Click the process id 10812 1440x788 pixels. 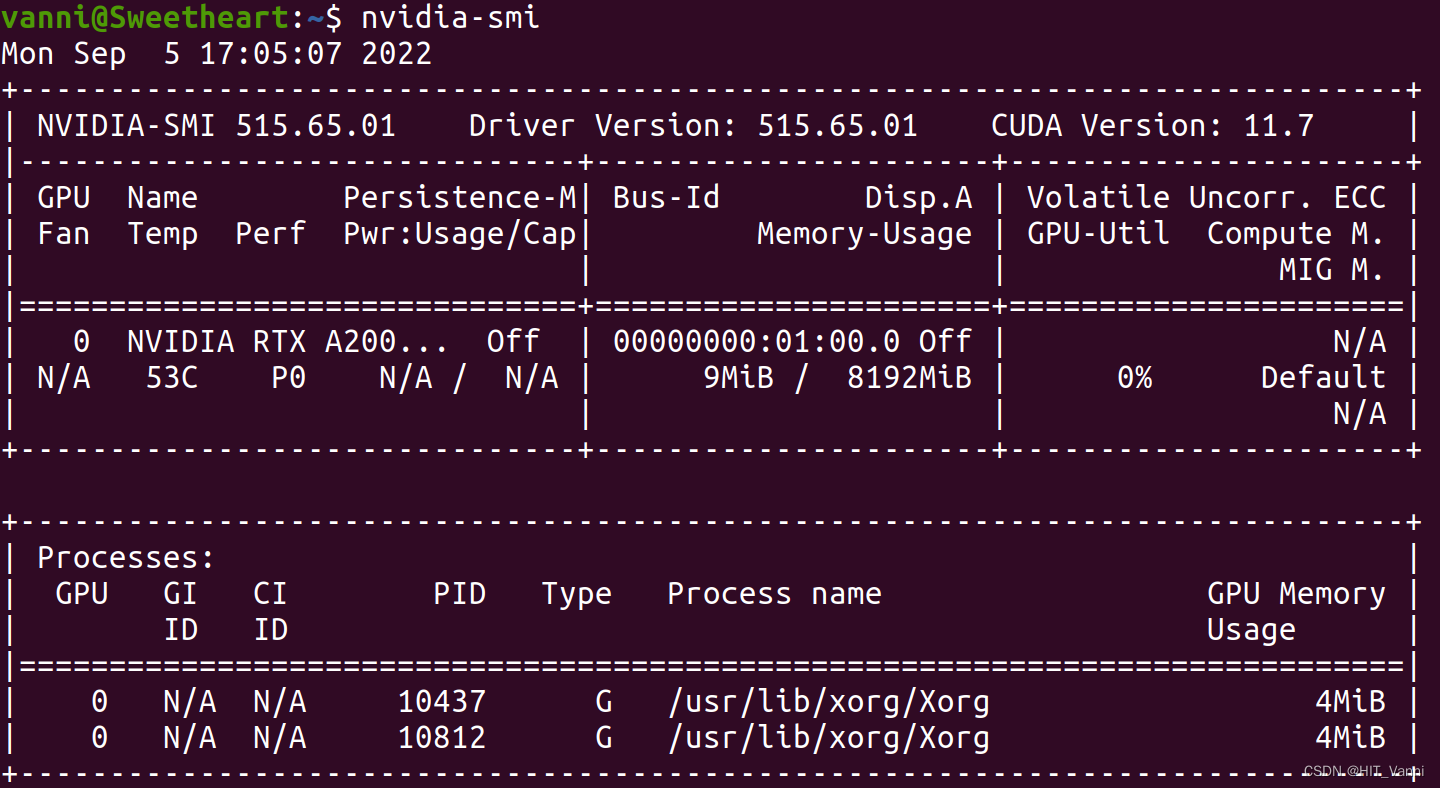click(x=442, y=737)
